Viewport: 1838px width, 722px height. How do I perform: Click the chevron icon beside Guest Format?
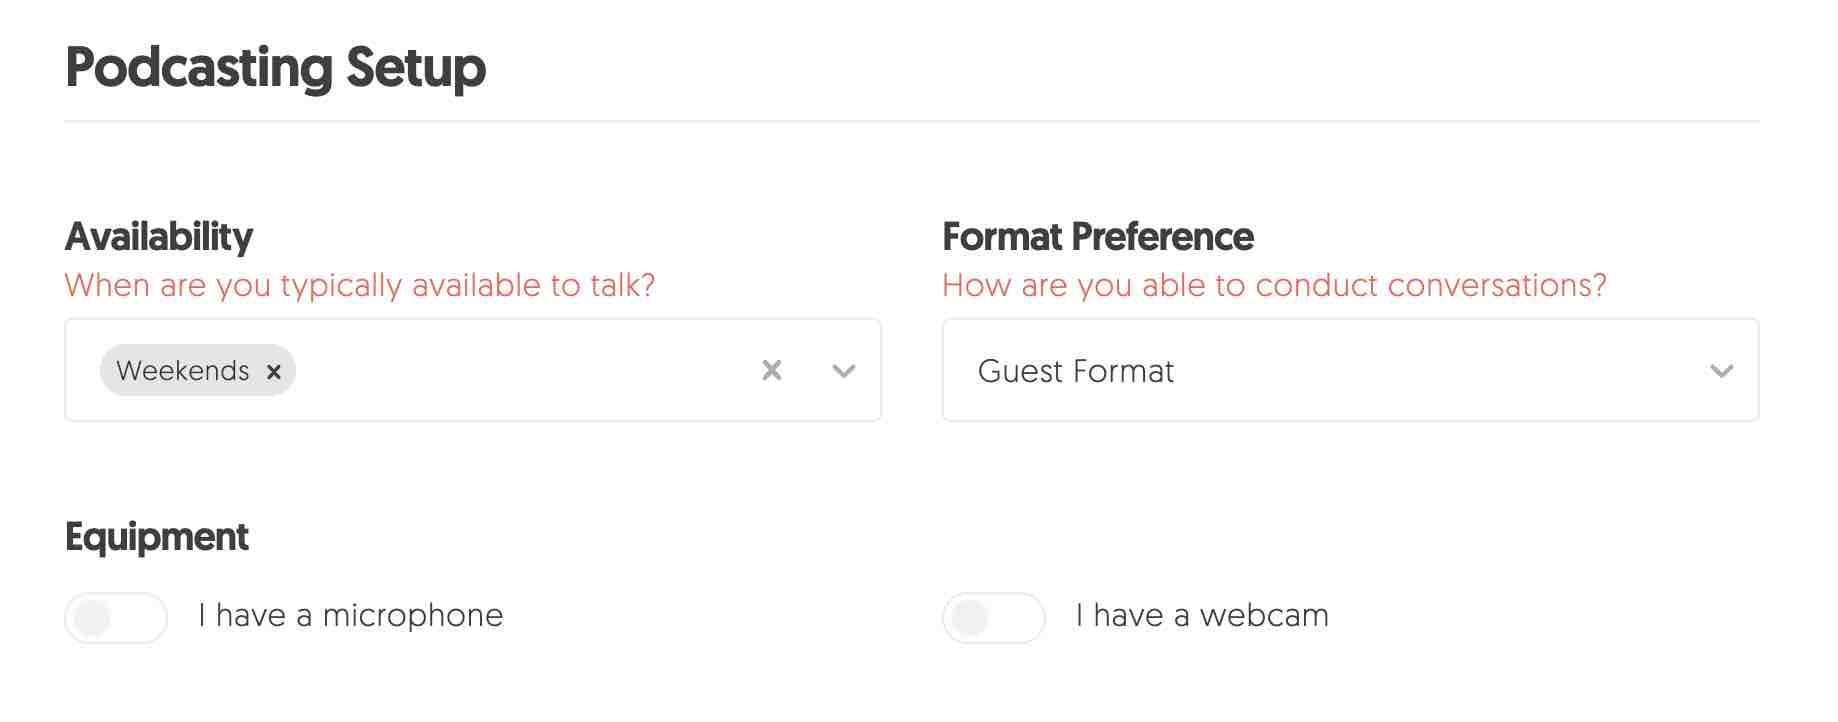pos(1722,371)
